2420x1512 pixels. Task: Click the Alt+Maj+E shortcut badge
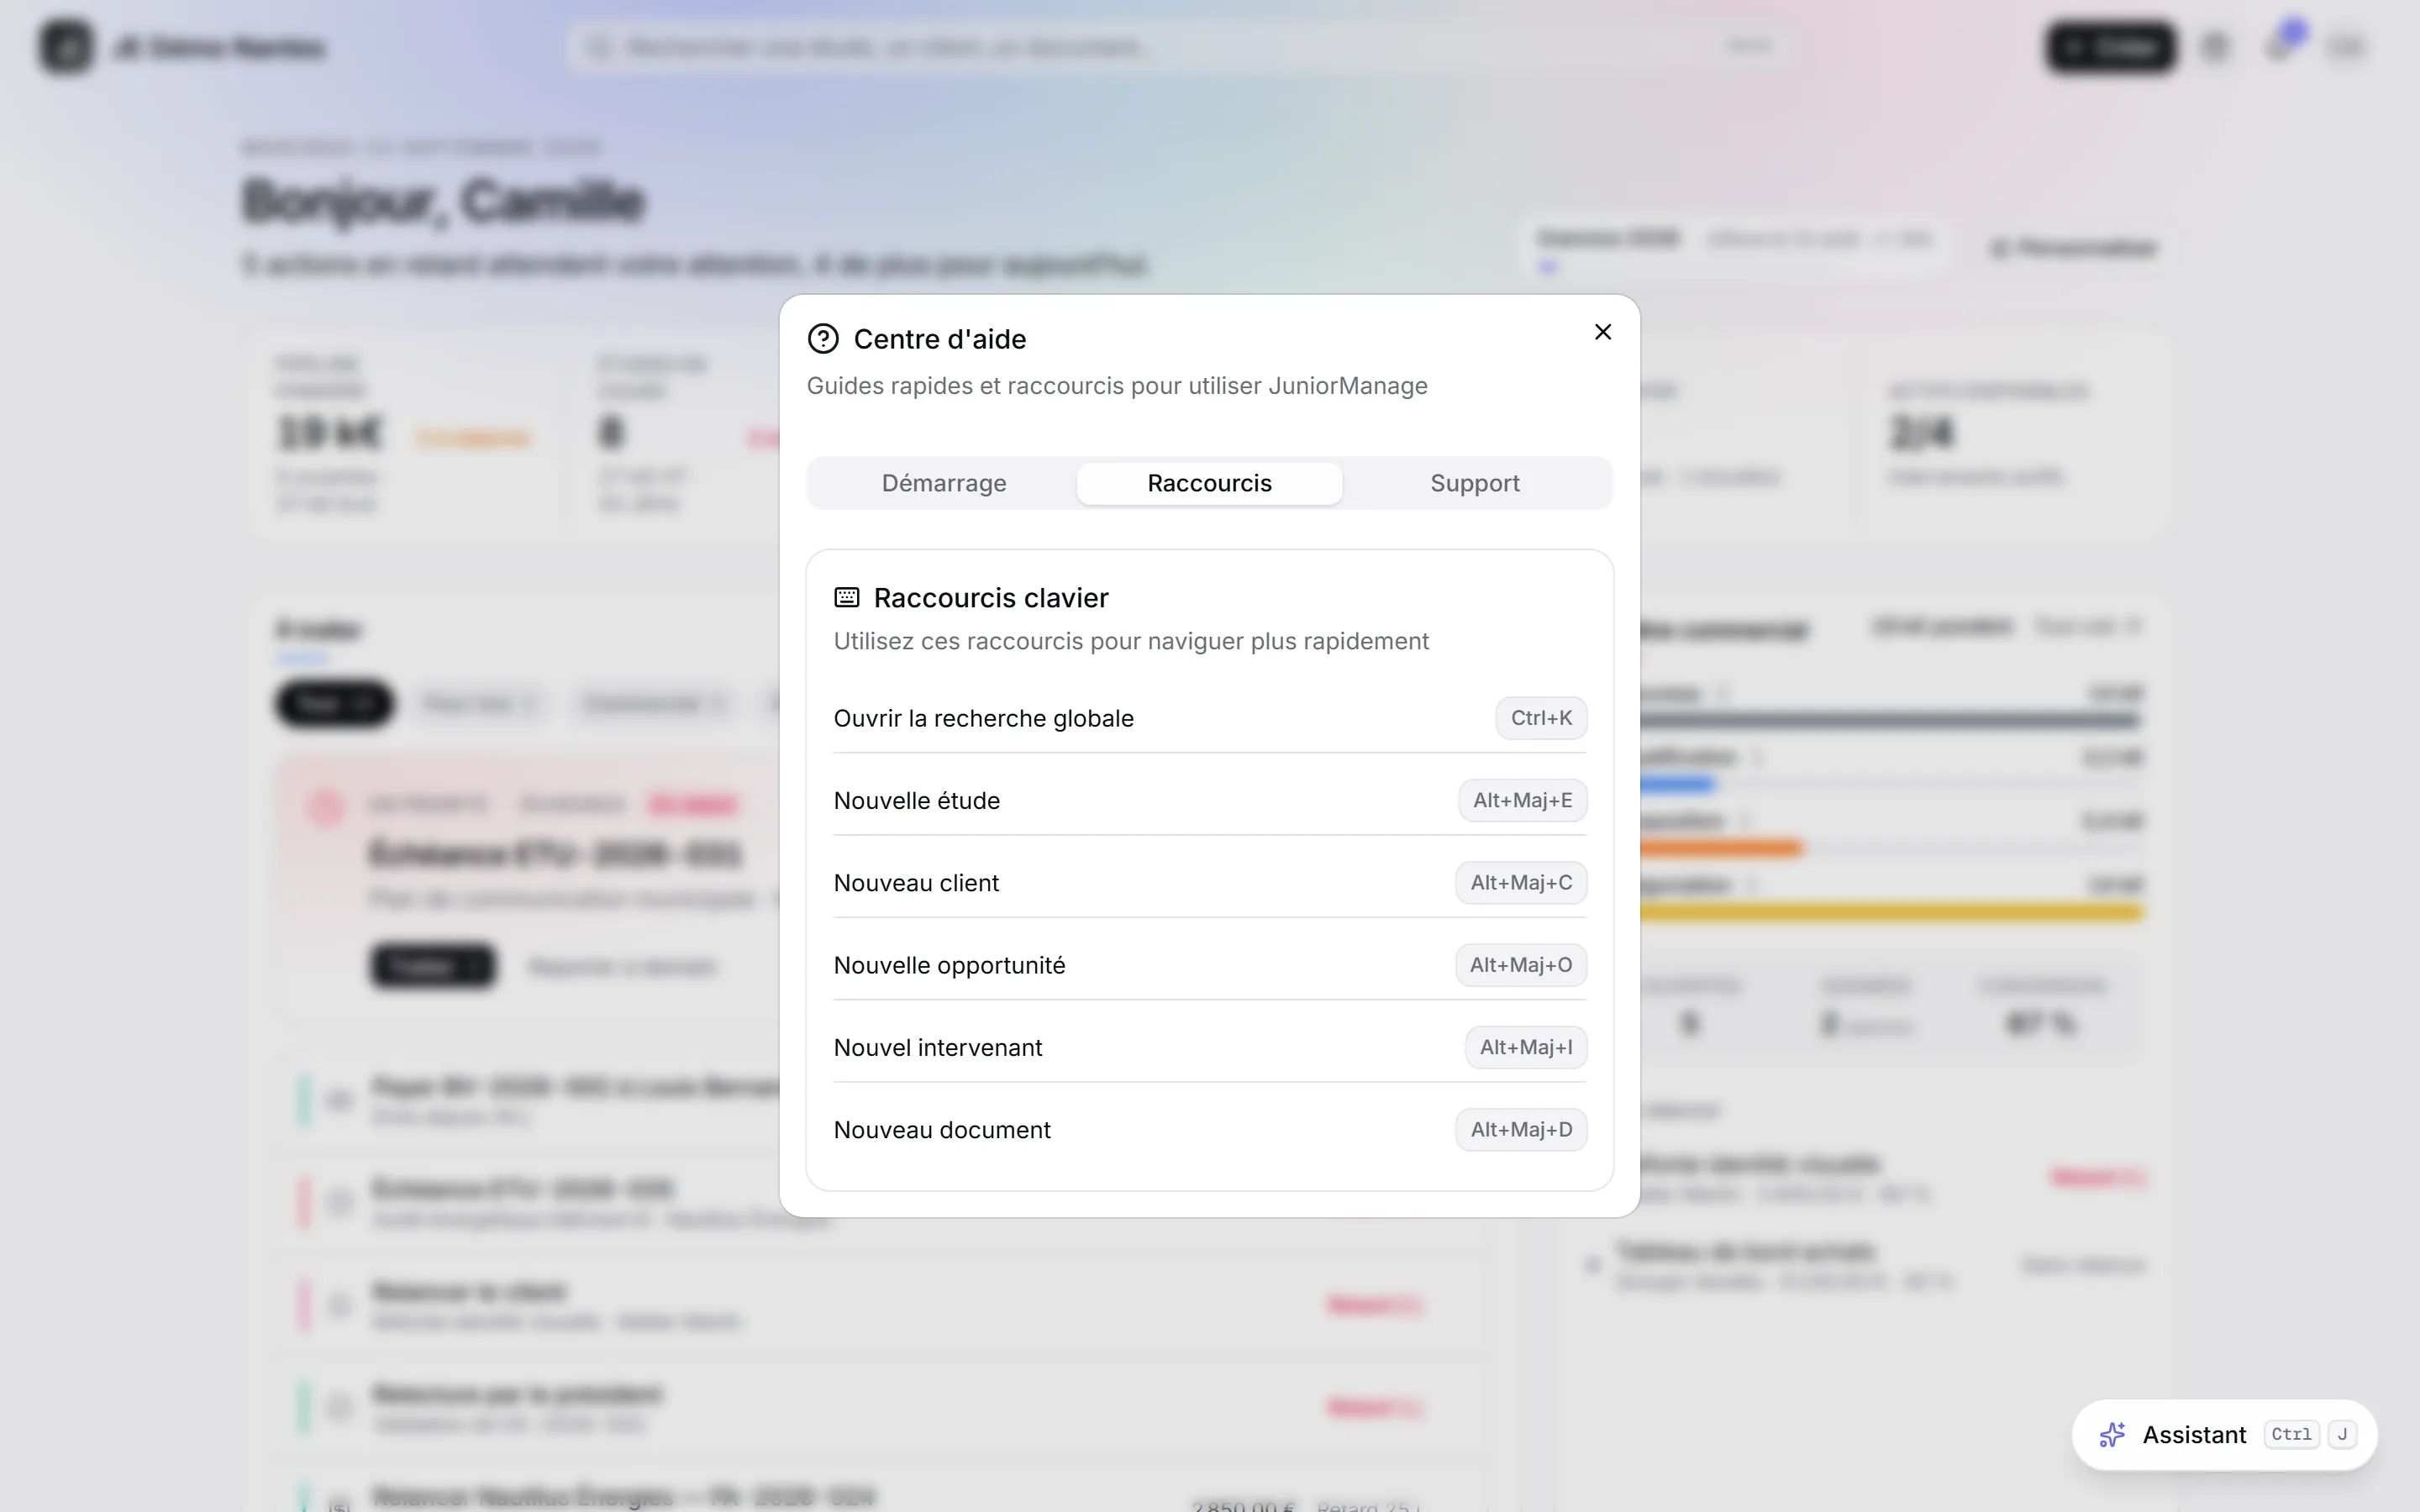(x=1522, y=801)
